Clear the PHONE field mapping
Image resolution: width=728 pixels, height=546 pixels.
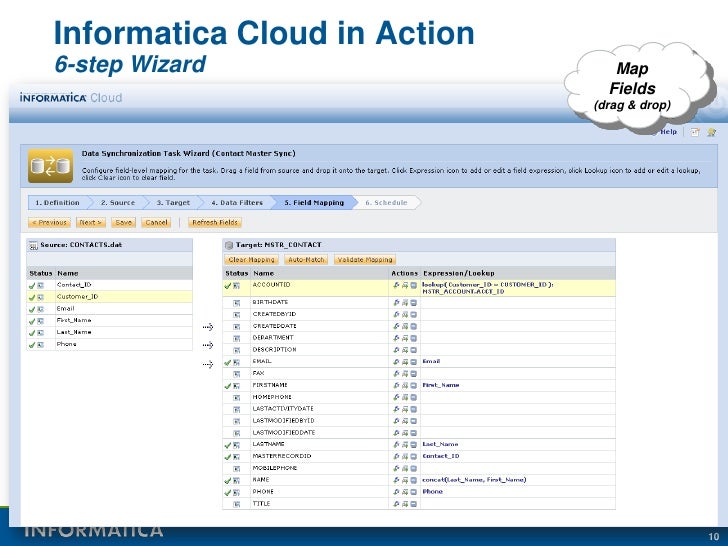tap(413, 492)
